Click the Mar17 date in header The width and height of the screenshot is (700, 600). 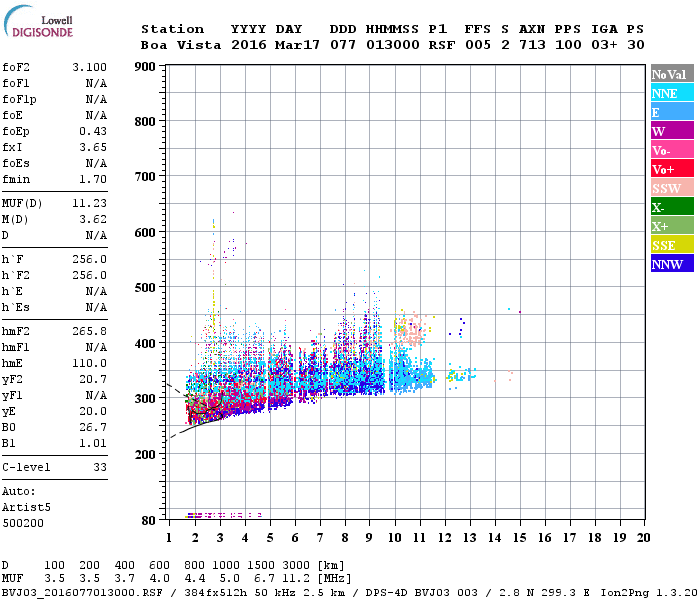tap(297, 45)
